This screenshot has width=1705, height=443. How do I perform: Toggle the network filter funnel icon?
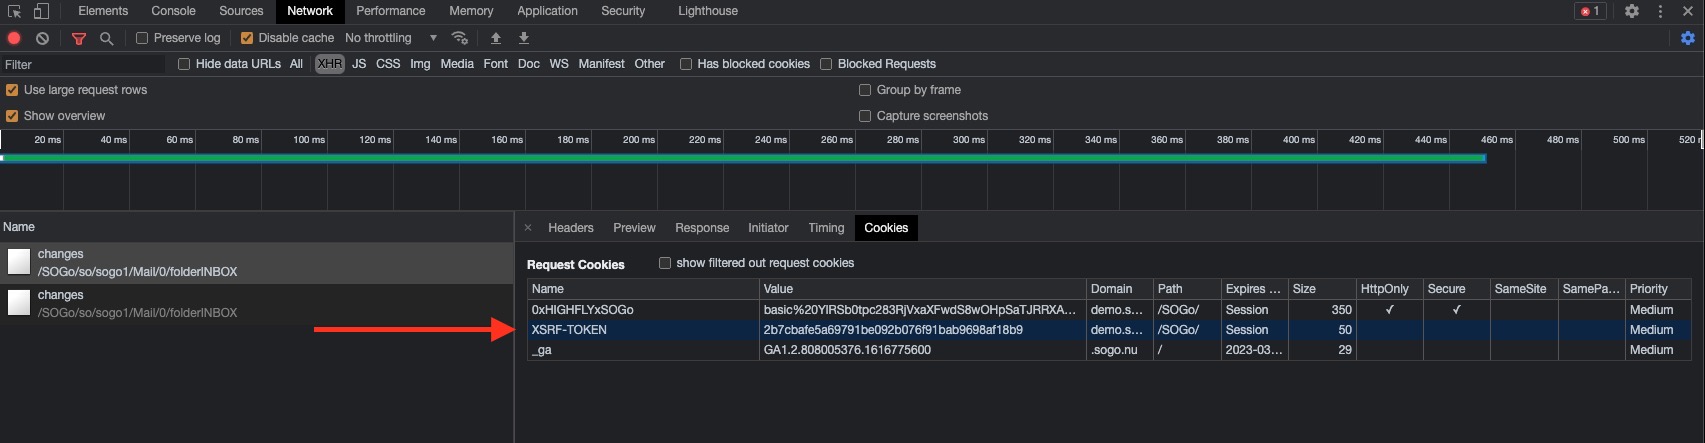coord(79,38)
